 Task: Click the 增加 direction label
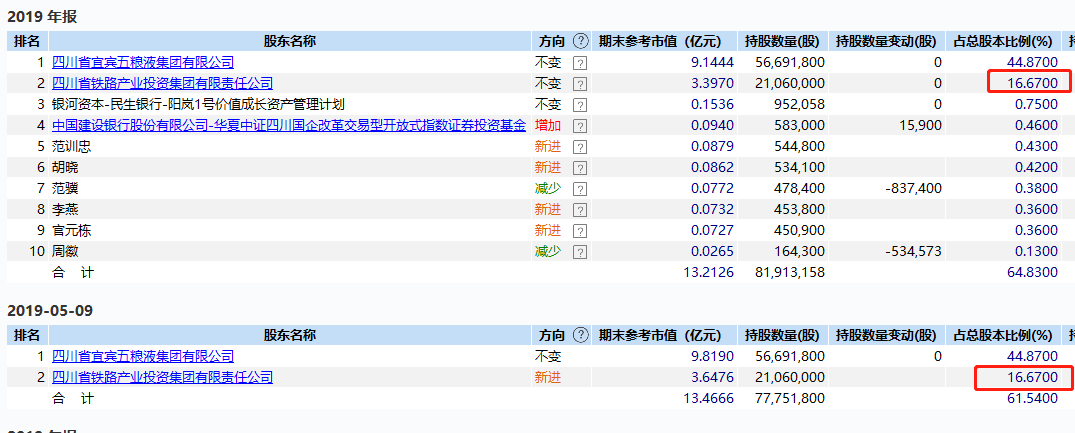548,125
